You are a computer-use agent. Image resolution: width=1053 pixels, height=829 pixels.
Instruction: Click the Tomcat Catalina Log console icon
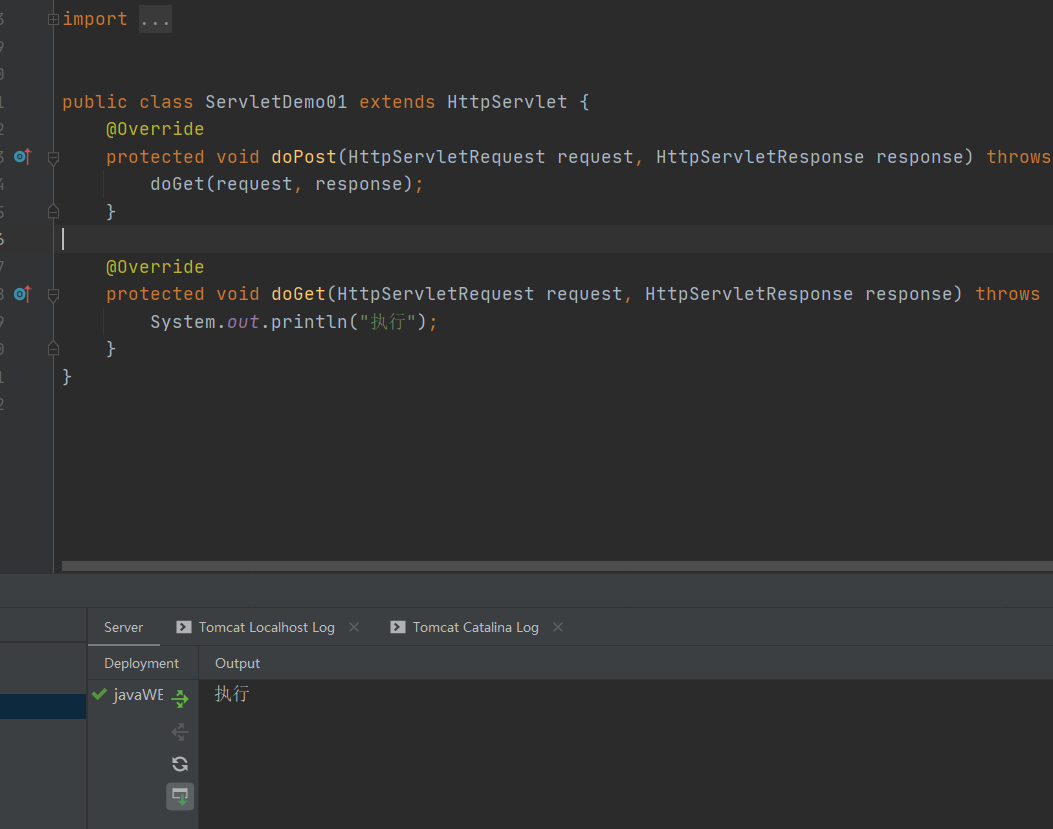[398, 627]
